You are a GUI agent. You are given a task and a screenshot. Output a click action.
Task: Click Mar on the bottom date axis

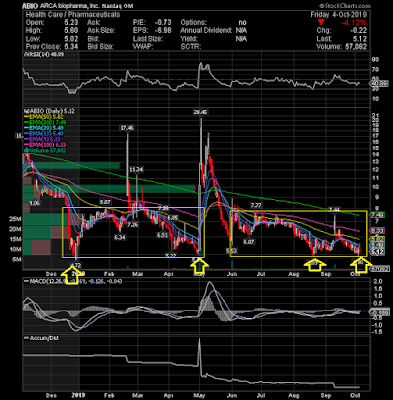[137, 395]
